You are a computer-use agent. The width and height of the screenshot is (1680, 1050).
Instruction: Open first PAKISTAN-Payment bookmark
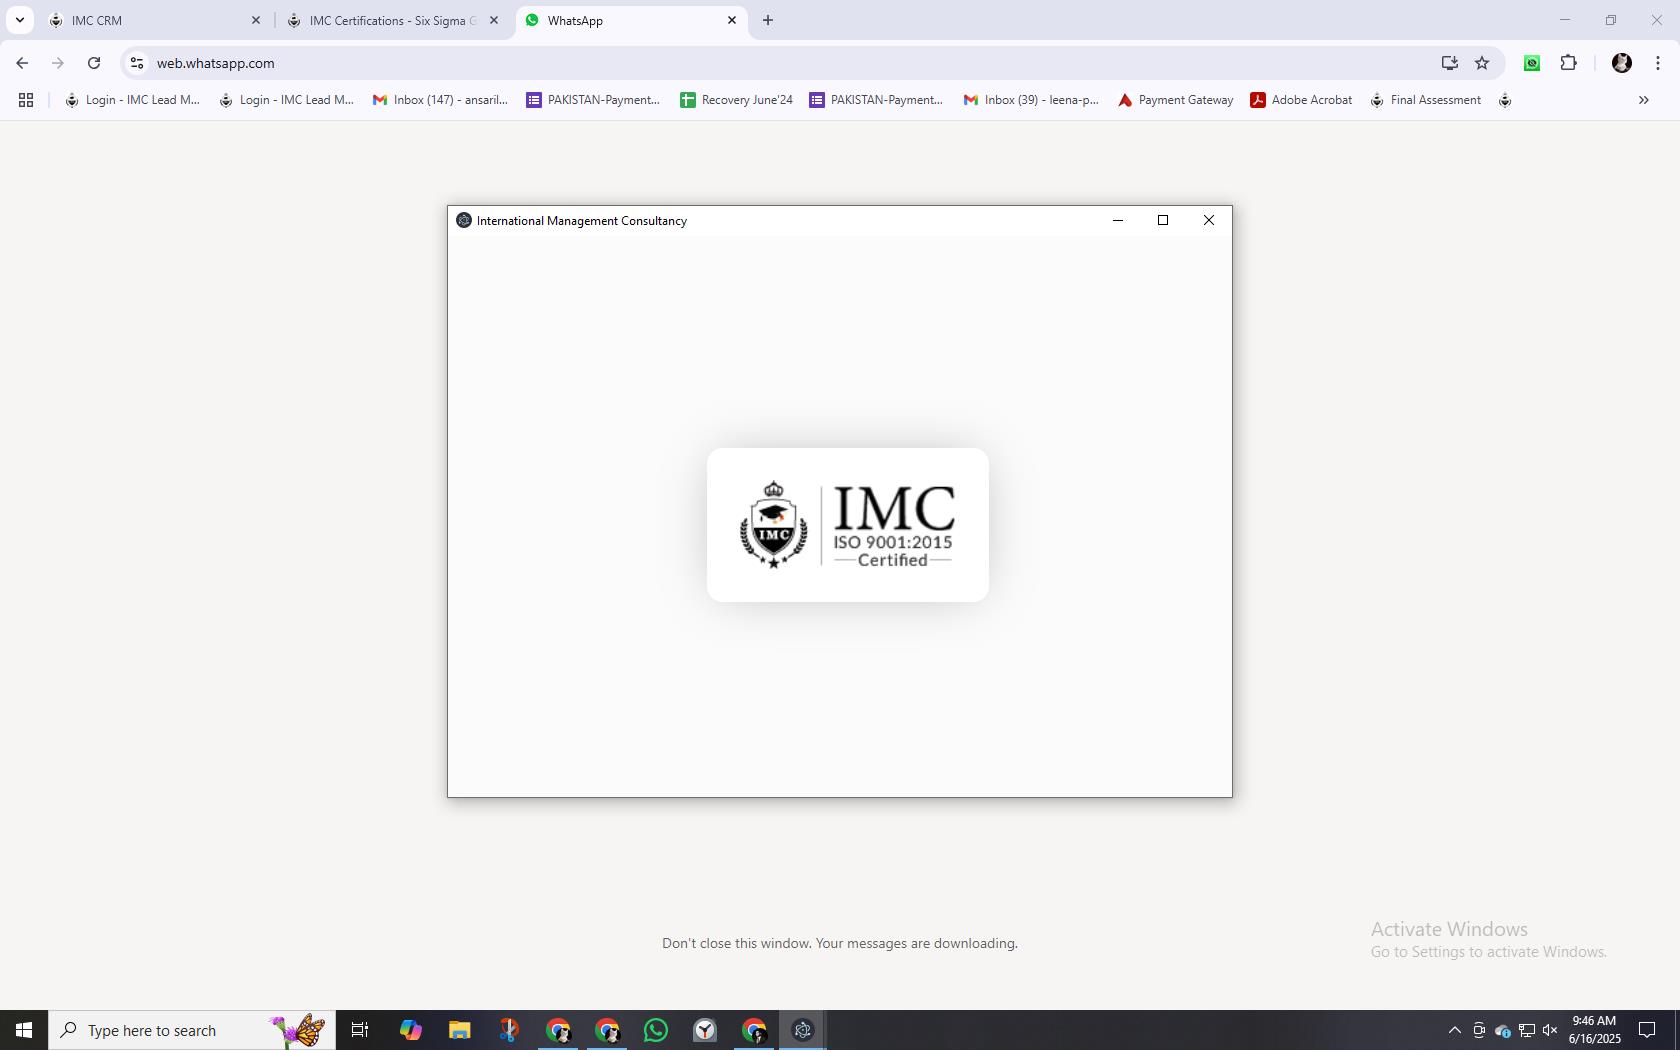tap(593, 100)
